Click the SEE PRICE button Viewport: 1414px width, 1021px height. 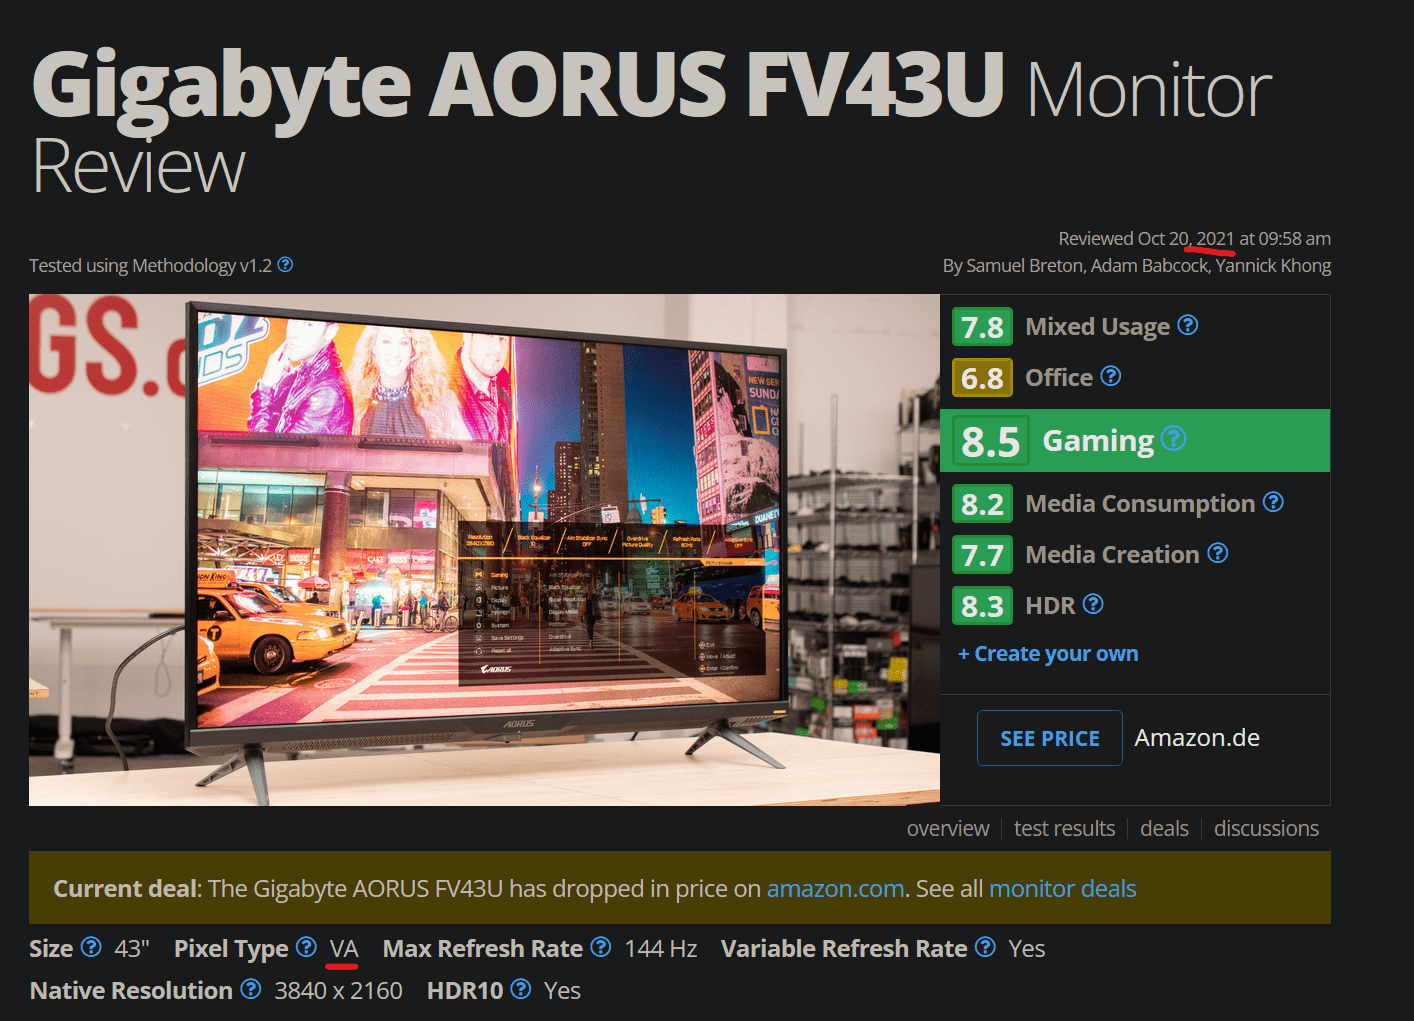pyautogui.click(x=1050, y=738)
